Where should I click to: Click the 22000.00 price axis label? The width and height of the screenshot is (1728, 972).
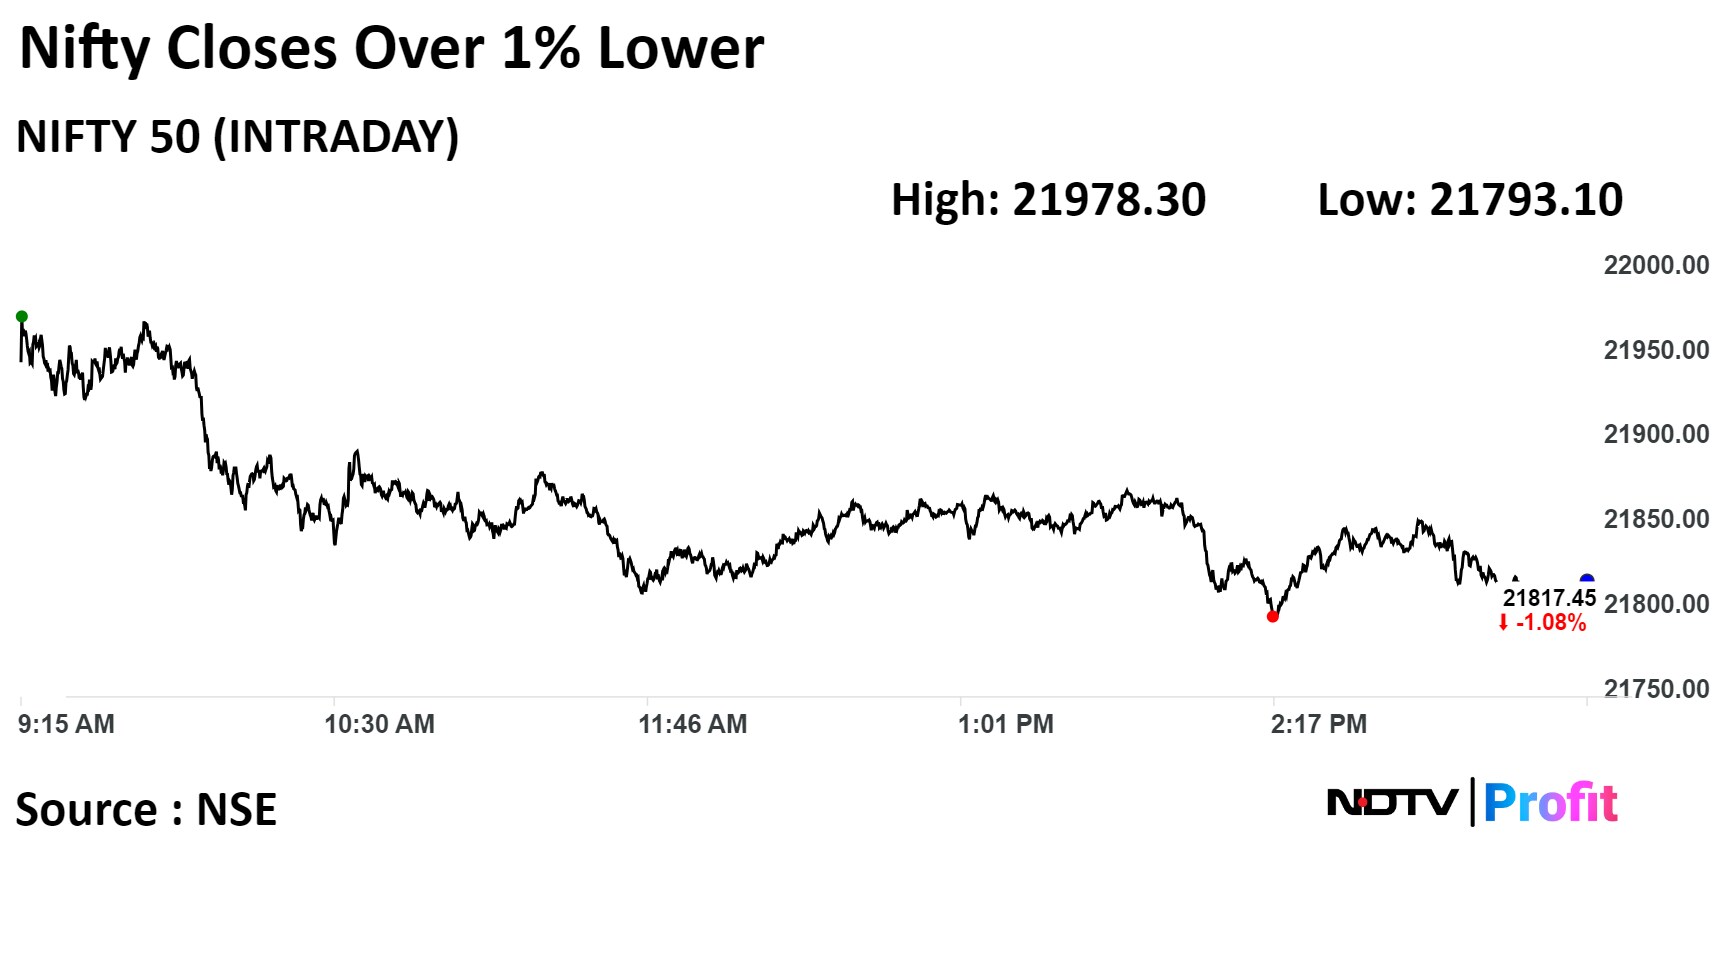pyautogui.click(x=1656, y=266)
